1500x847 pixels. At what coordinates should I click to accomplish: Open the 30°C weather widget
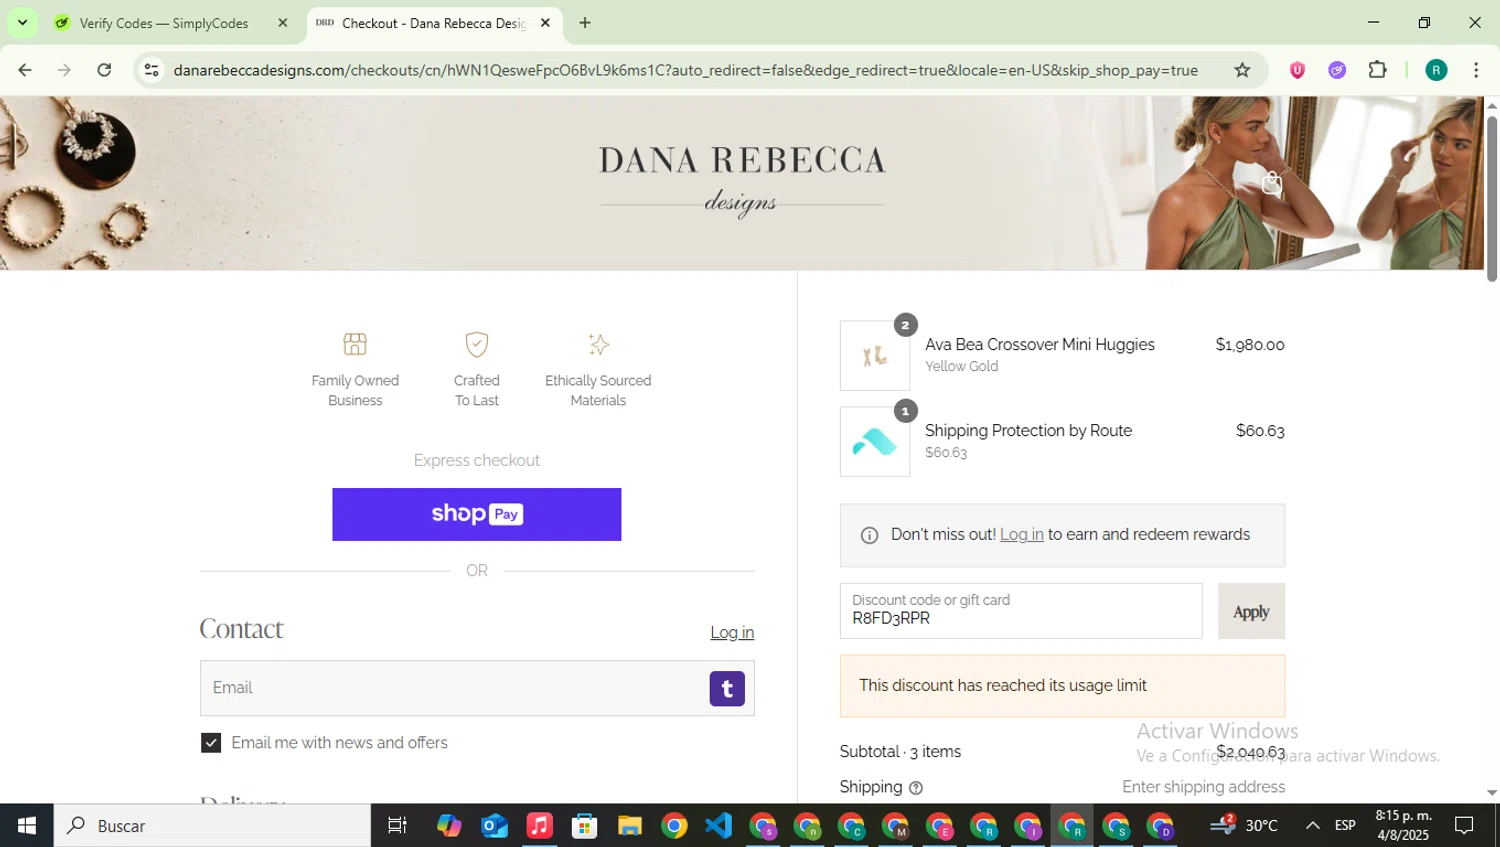click(1244, 825)
